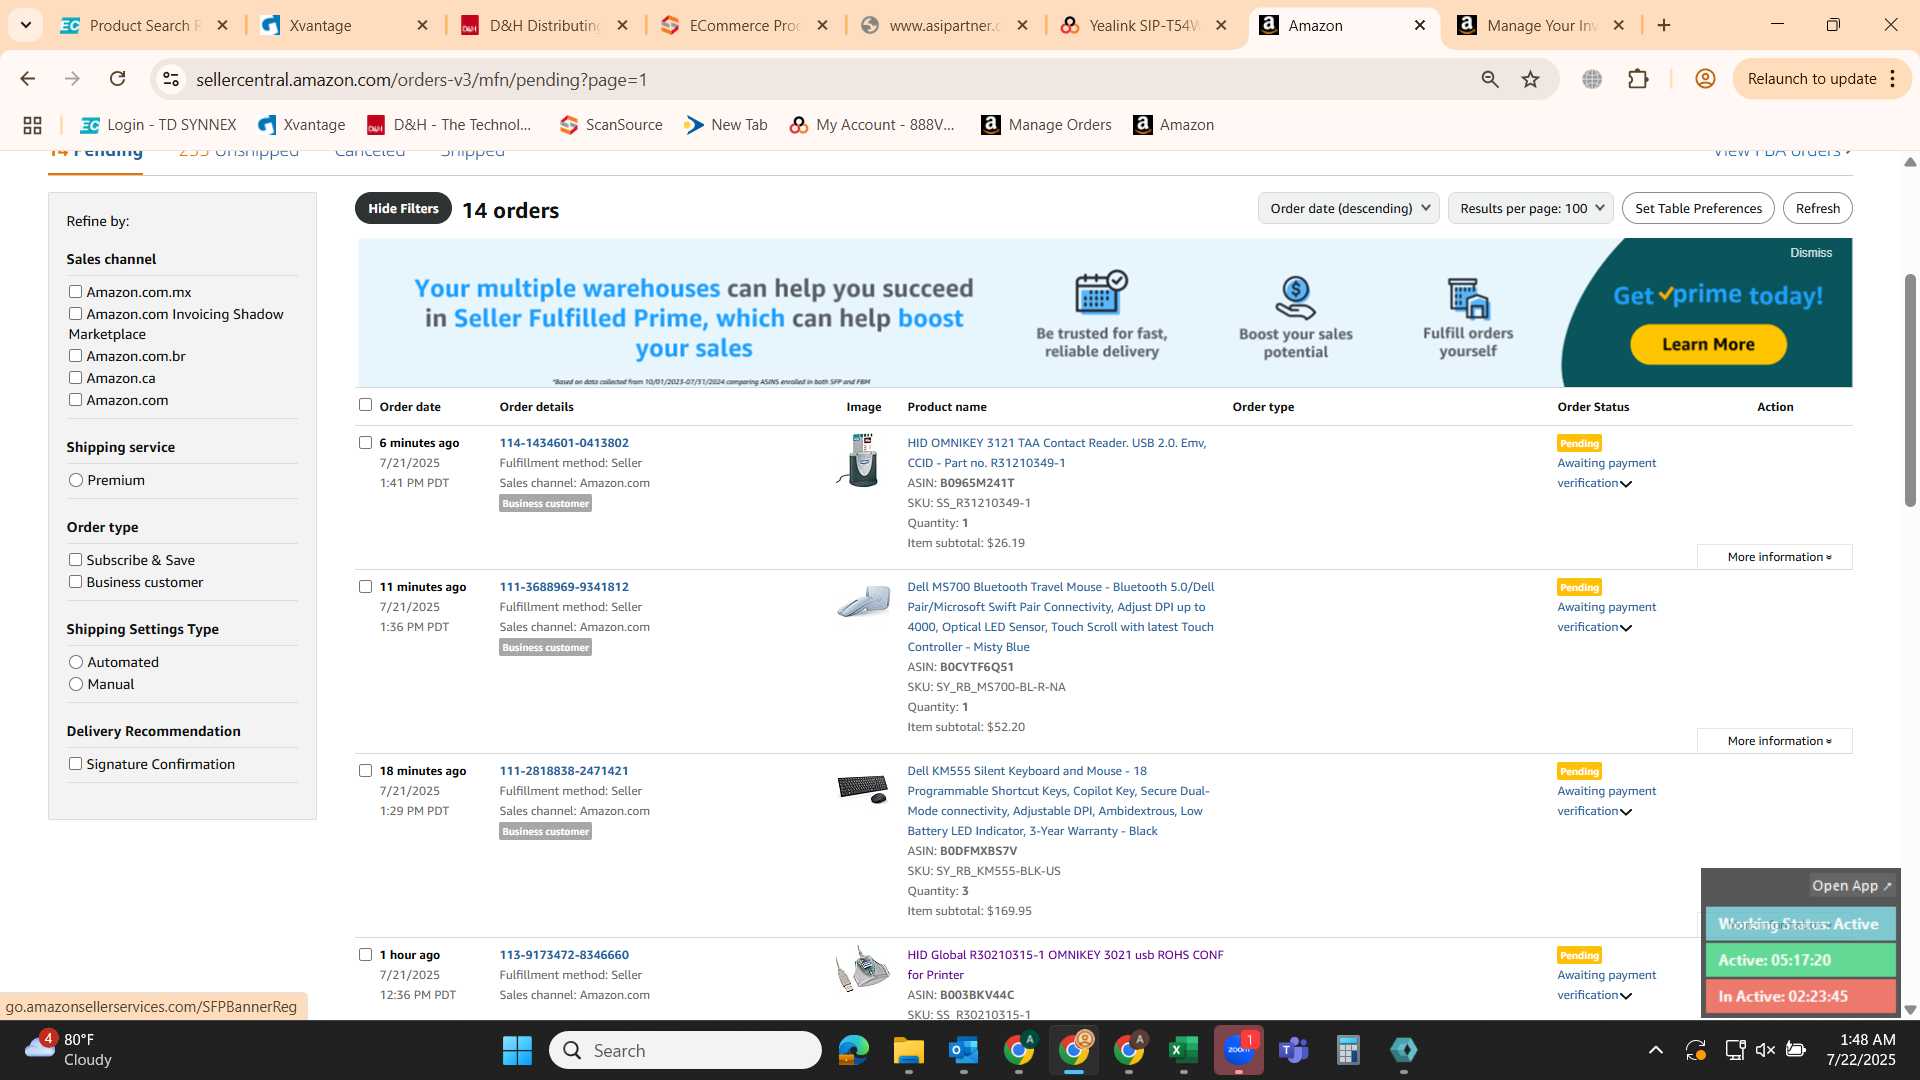The width and height of the screenshot is (1920, 1080).
Task: Click the Hide Filters button
Action: [x=403, y=208]
